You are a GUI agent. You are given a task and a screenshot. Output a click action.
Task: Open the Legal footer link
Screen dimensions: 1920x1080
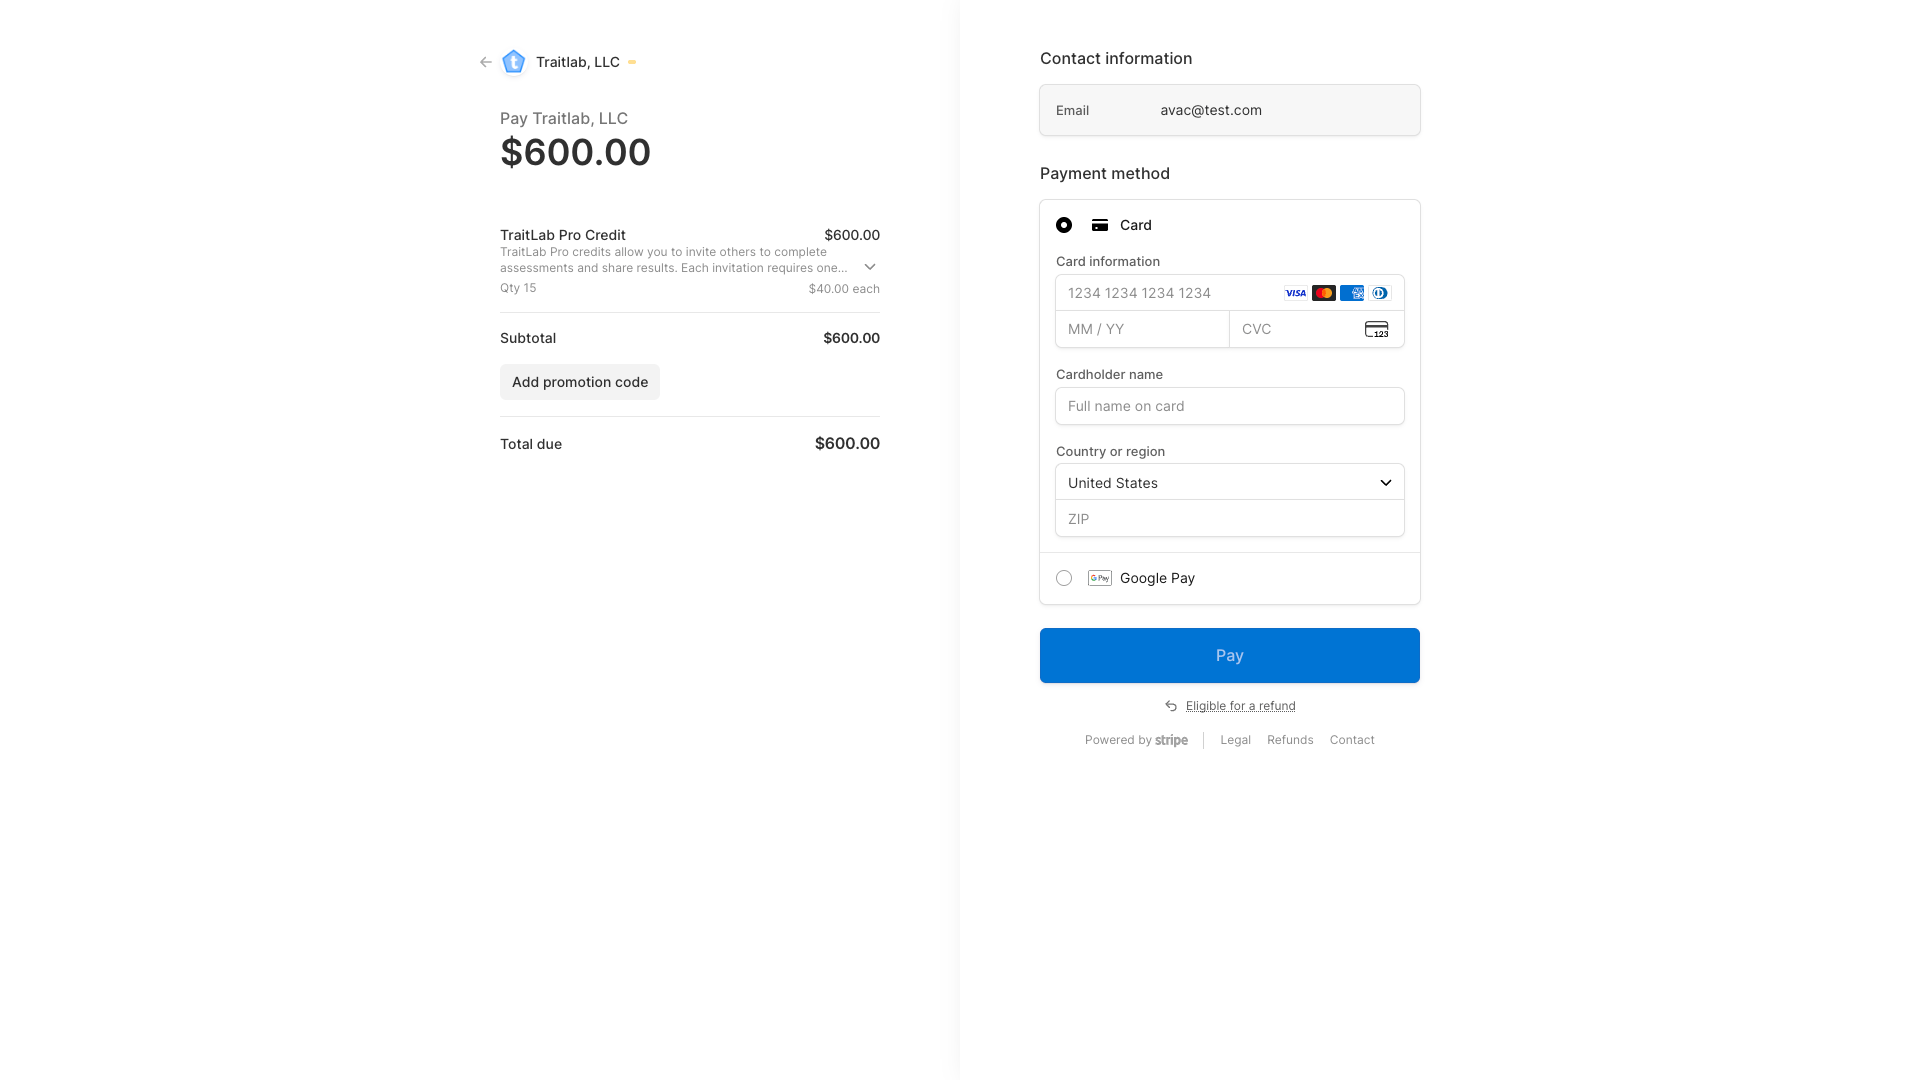pos(1235,740)
